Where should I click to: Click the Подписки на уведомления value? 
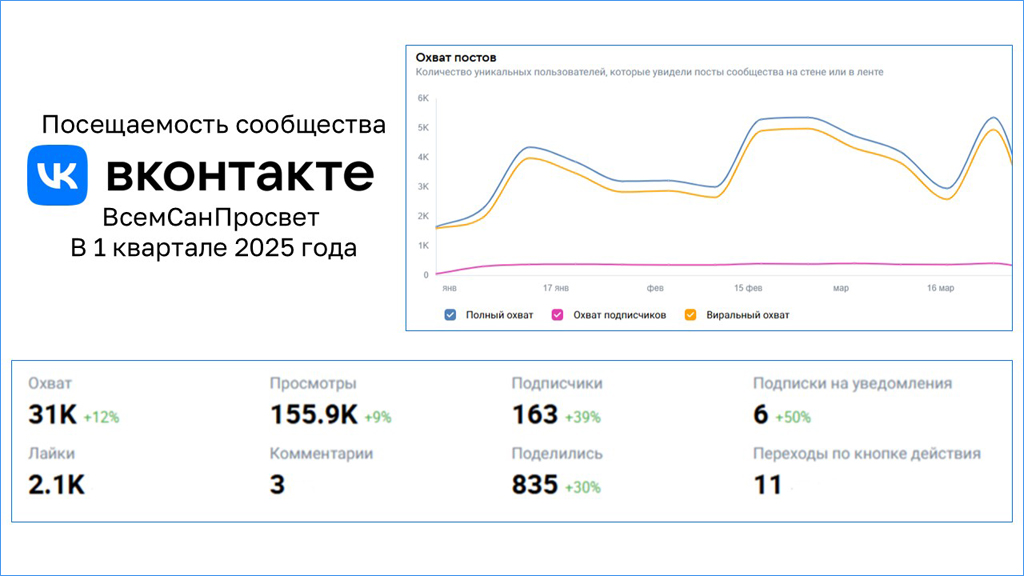pos(761,415)
